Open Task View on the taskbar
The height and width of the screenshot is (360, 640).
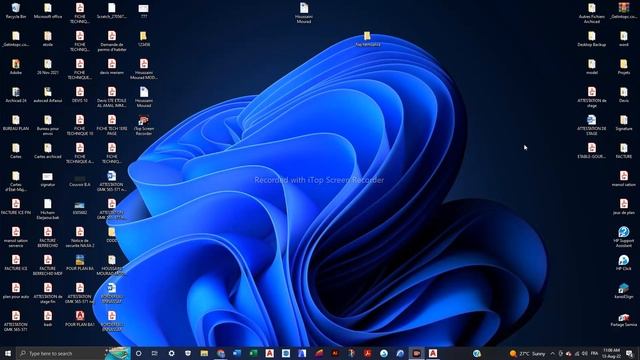point(155,353)
